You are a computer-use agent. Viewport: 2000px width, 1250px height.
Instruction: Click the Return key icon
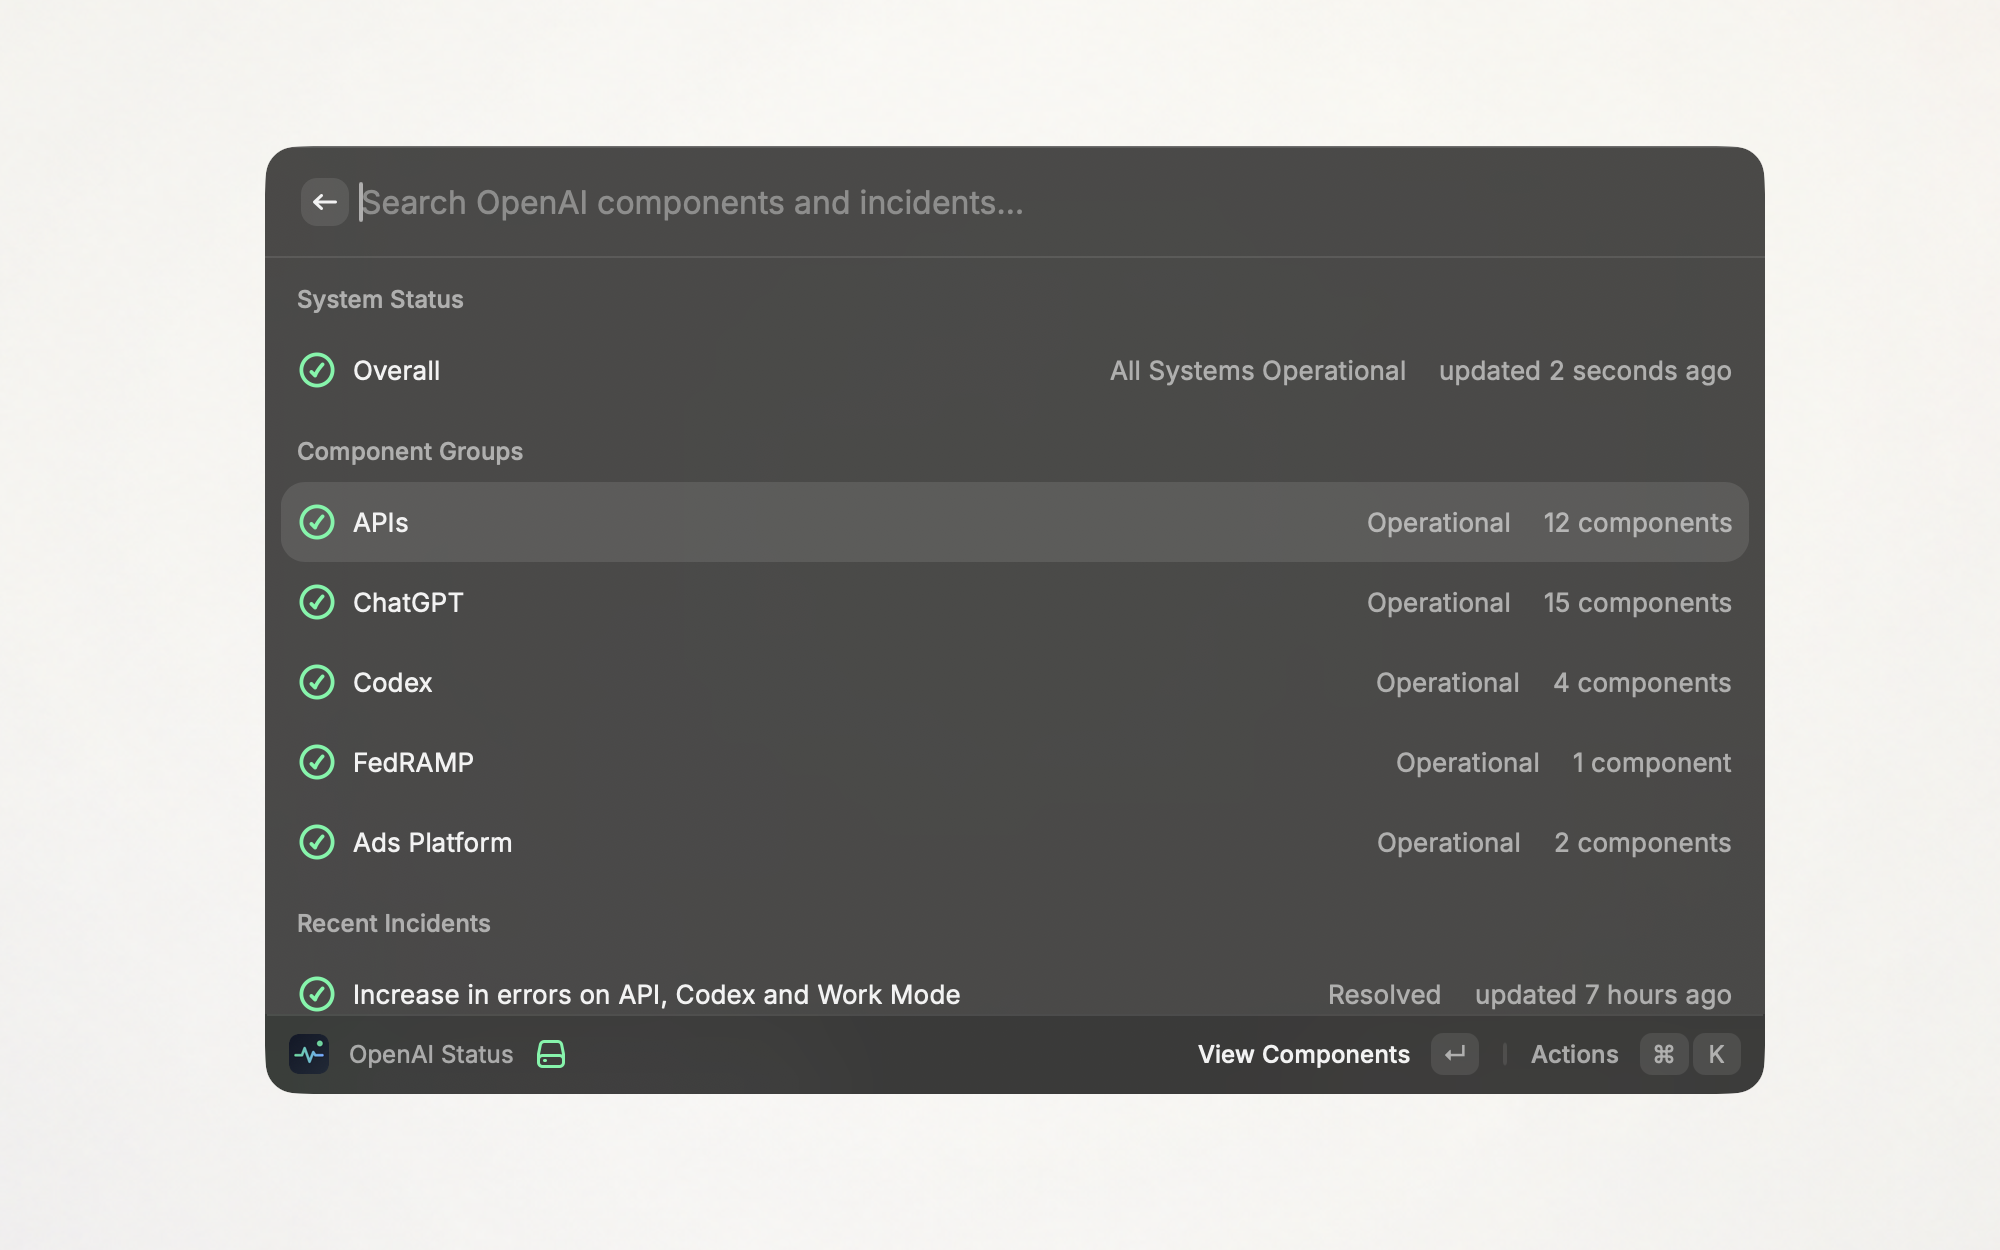1455,1054
